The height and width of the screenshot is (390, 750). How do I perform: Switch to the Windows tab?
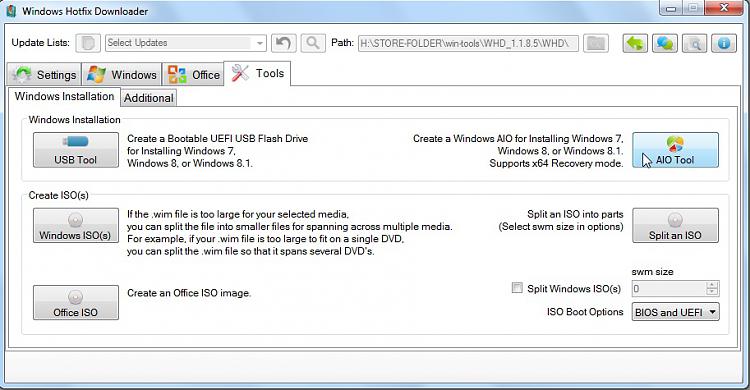pos(121,75)
